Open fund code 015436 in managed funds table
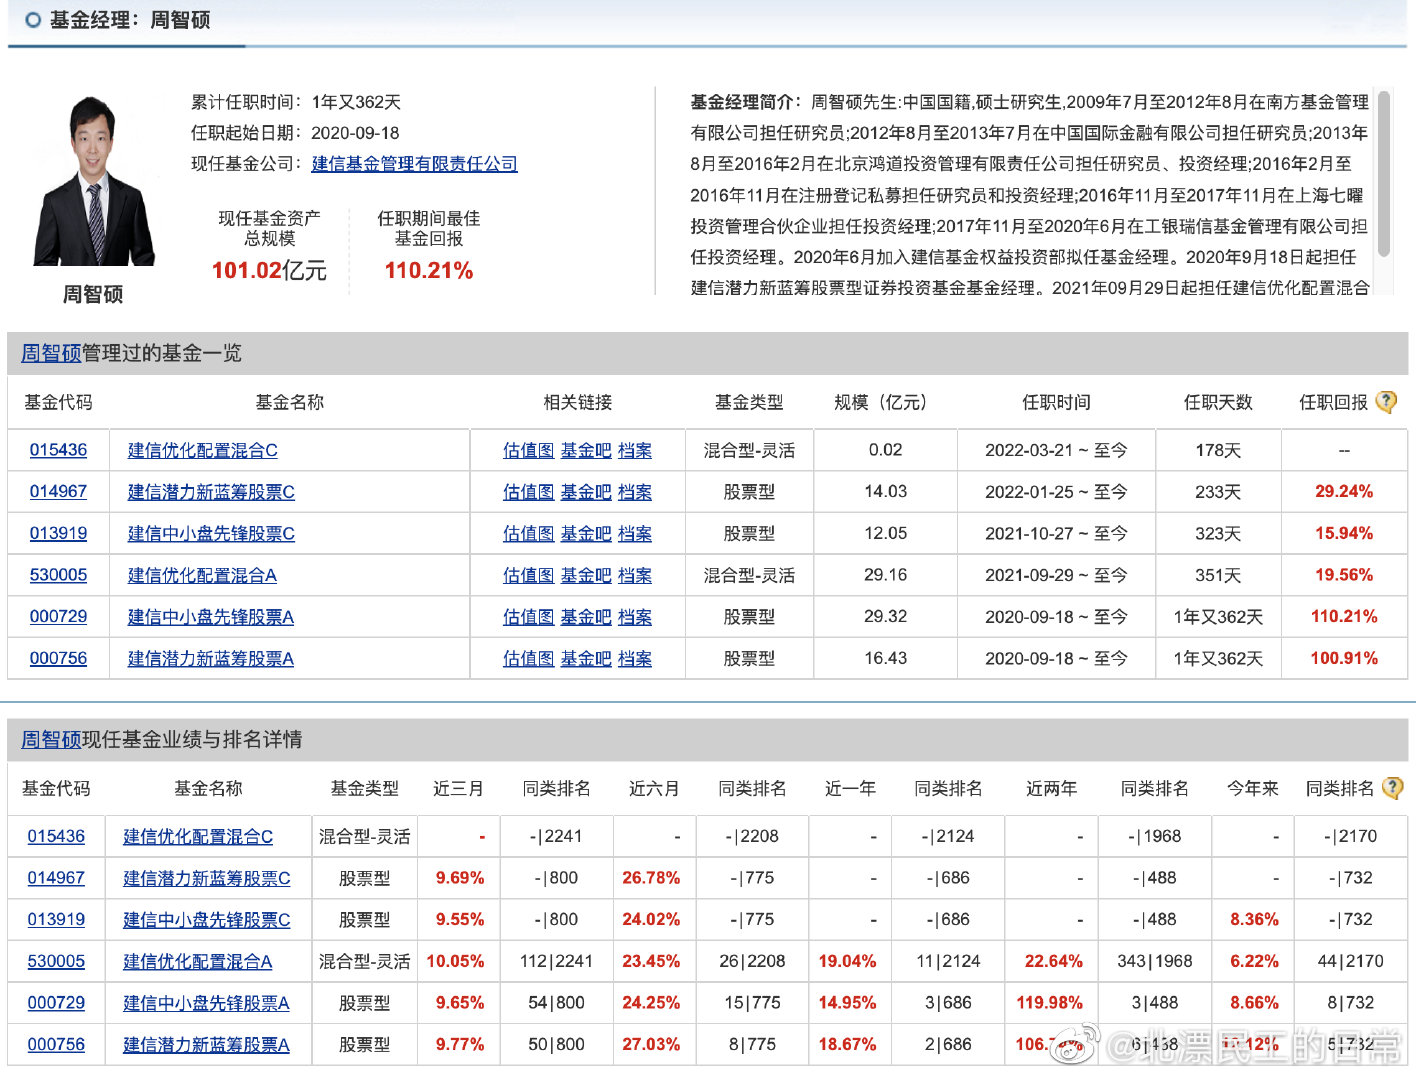Viewport: 1416px width, 1080px height. [x=58, y=450]
